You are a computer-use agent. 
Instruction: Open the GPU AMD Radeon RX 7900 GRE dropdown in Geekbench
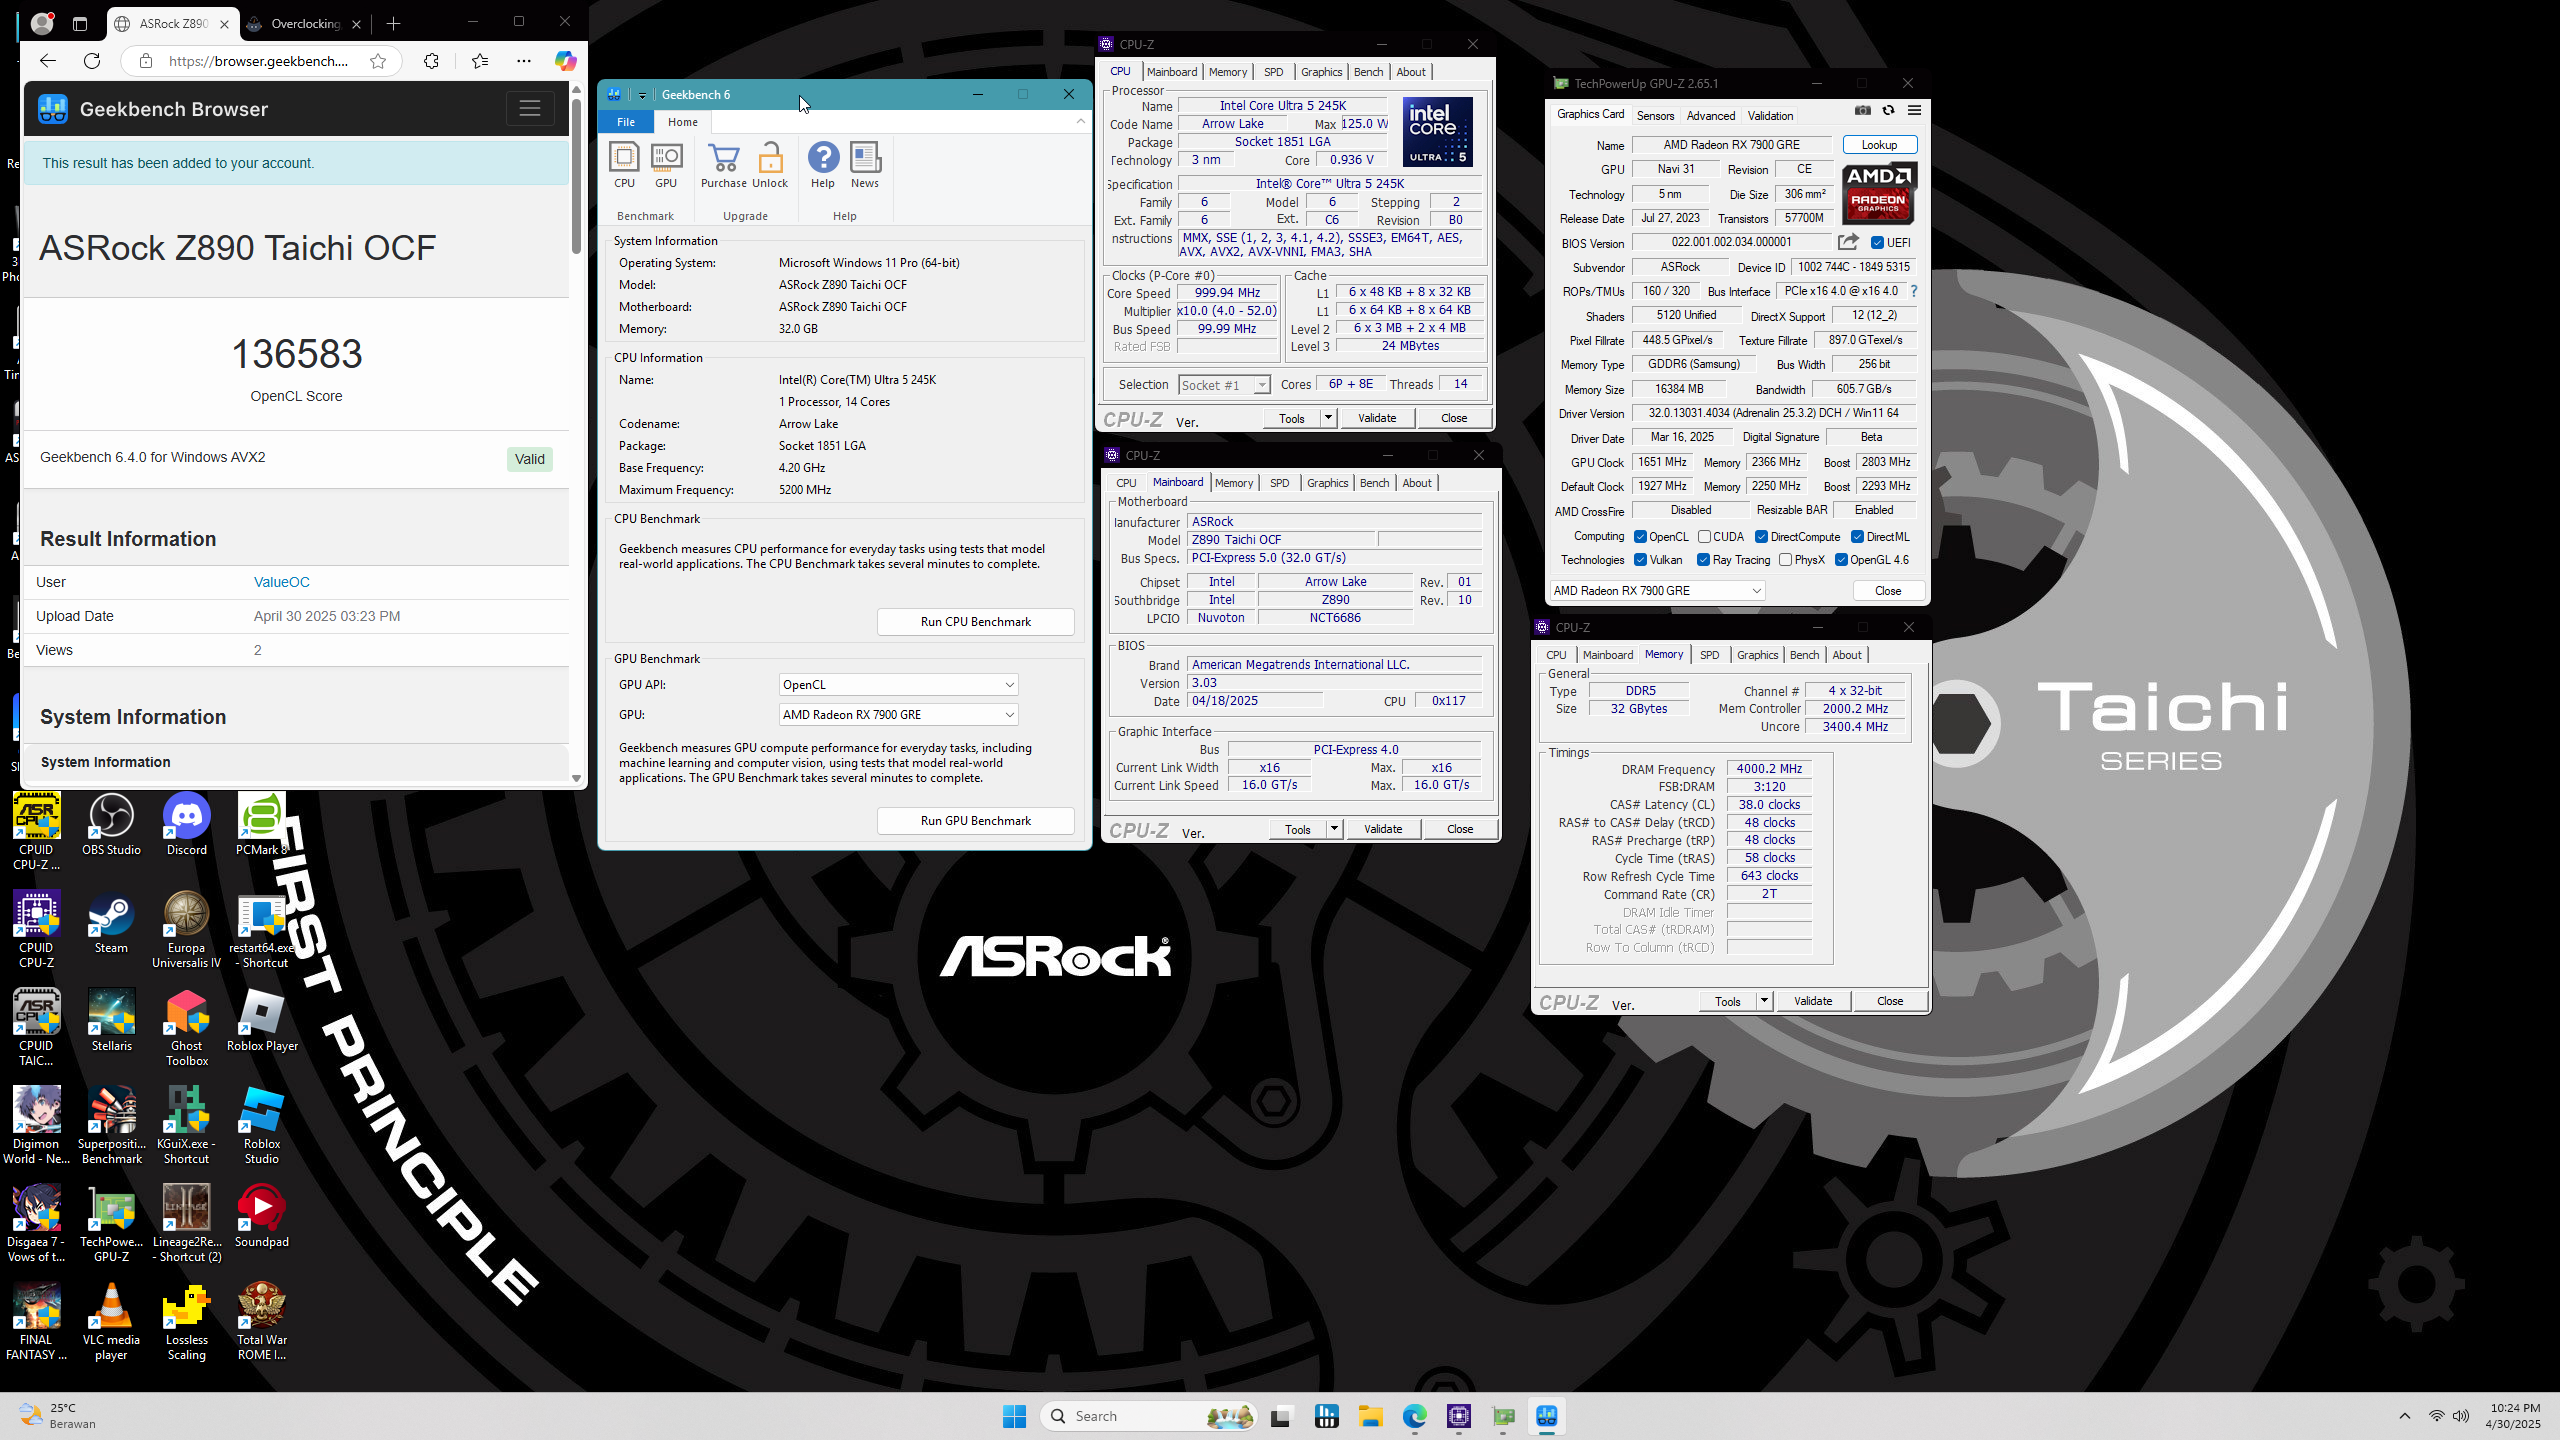(x=898, y=715)
